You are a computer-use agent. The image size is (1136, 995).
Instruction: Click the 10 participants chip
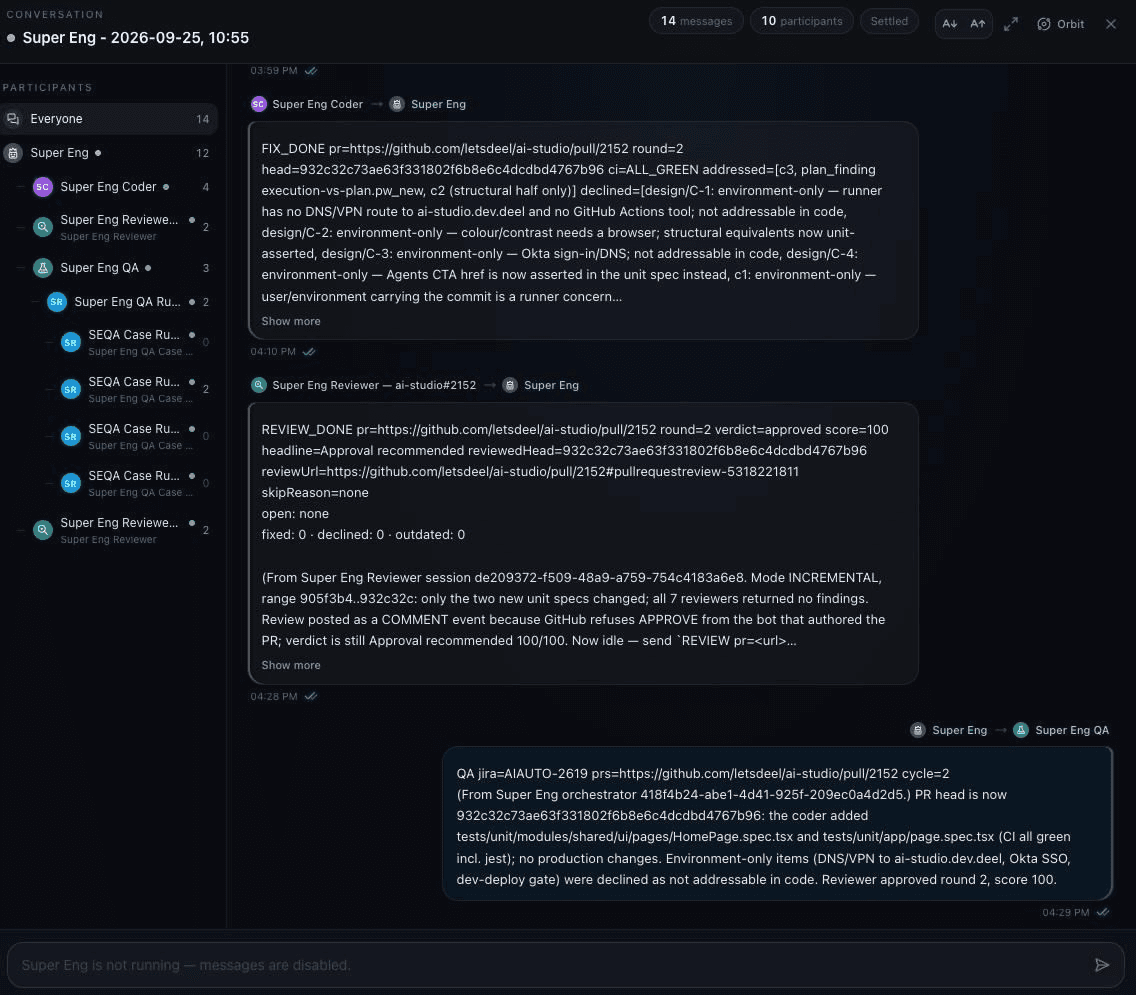click(801, 21)
